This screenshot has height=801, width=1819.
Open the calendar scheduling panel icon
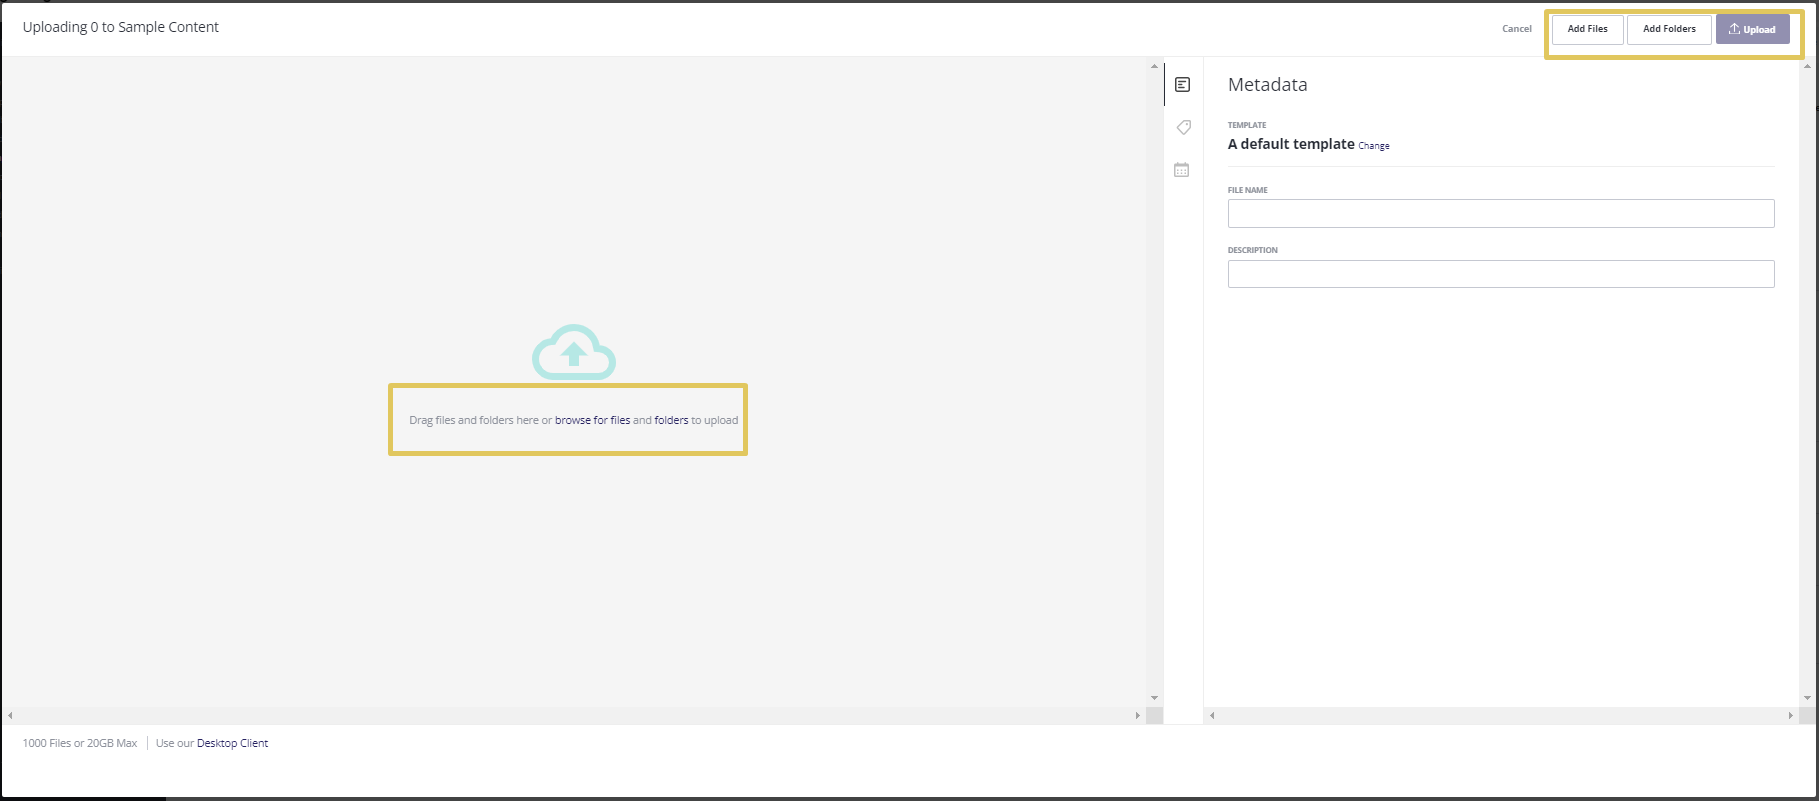tap(1182, 170)
